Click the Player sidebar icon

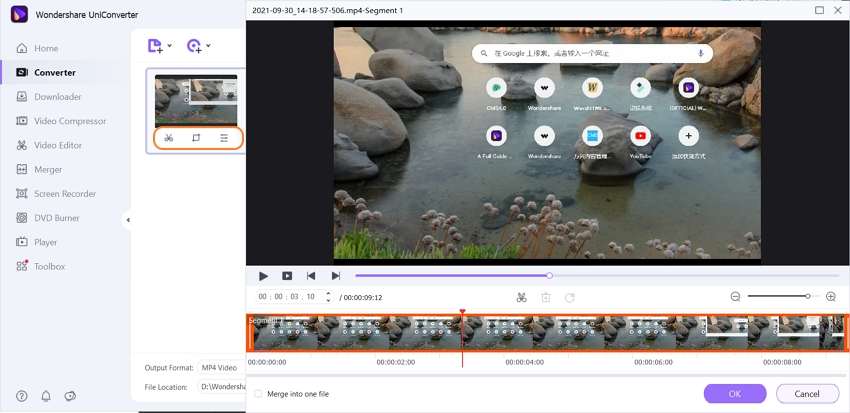coord(22,242)
